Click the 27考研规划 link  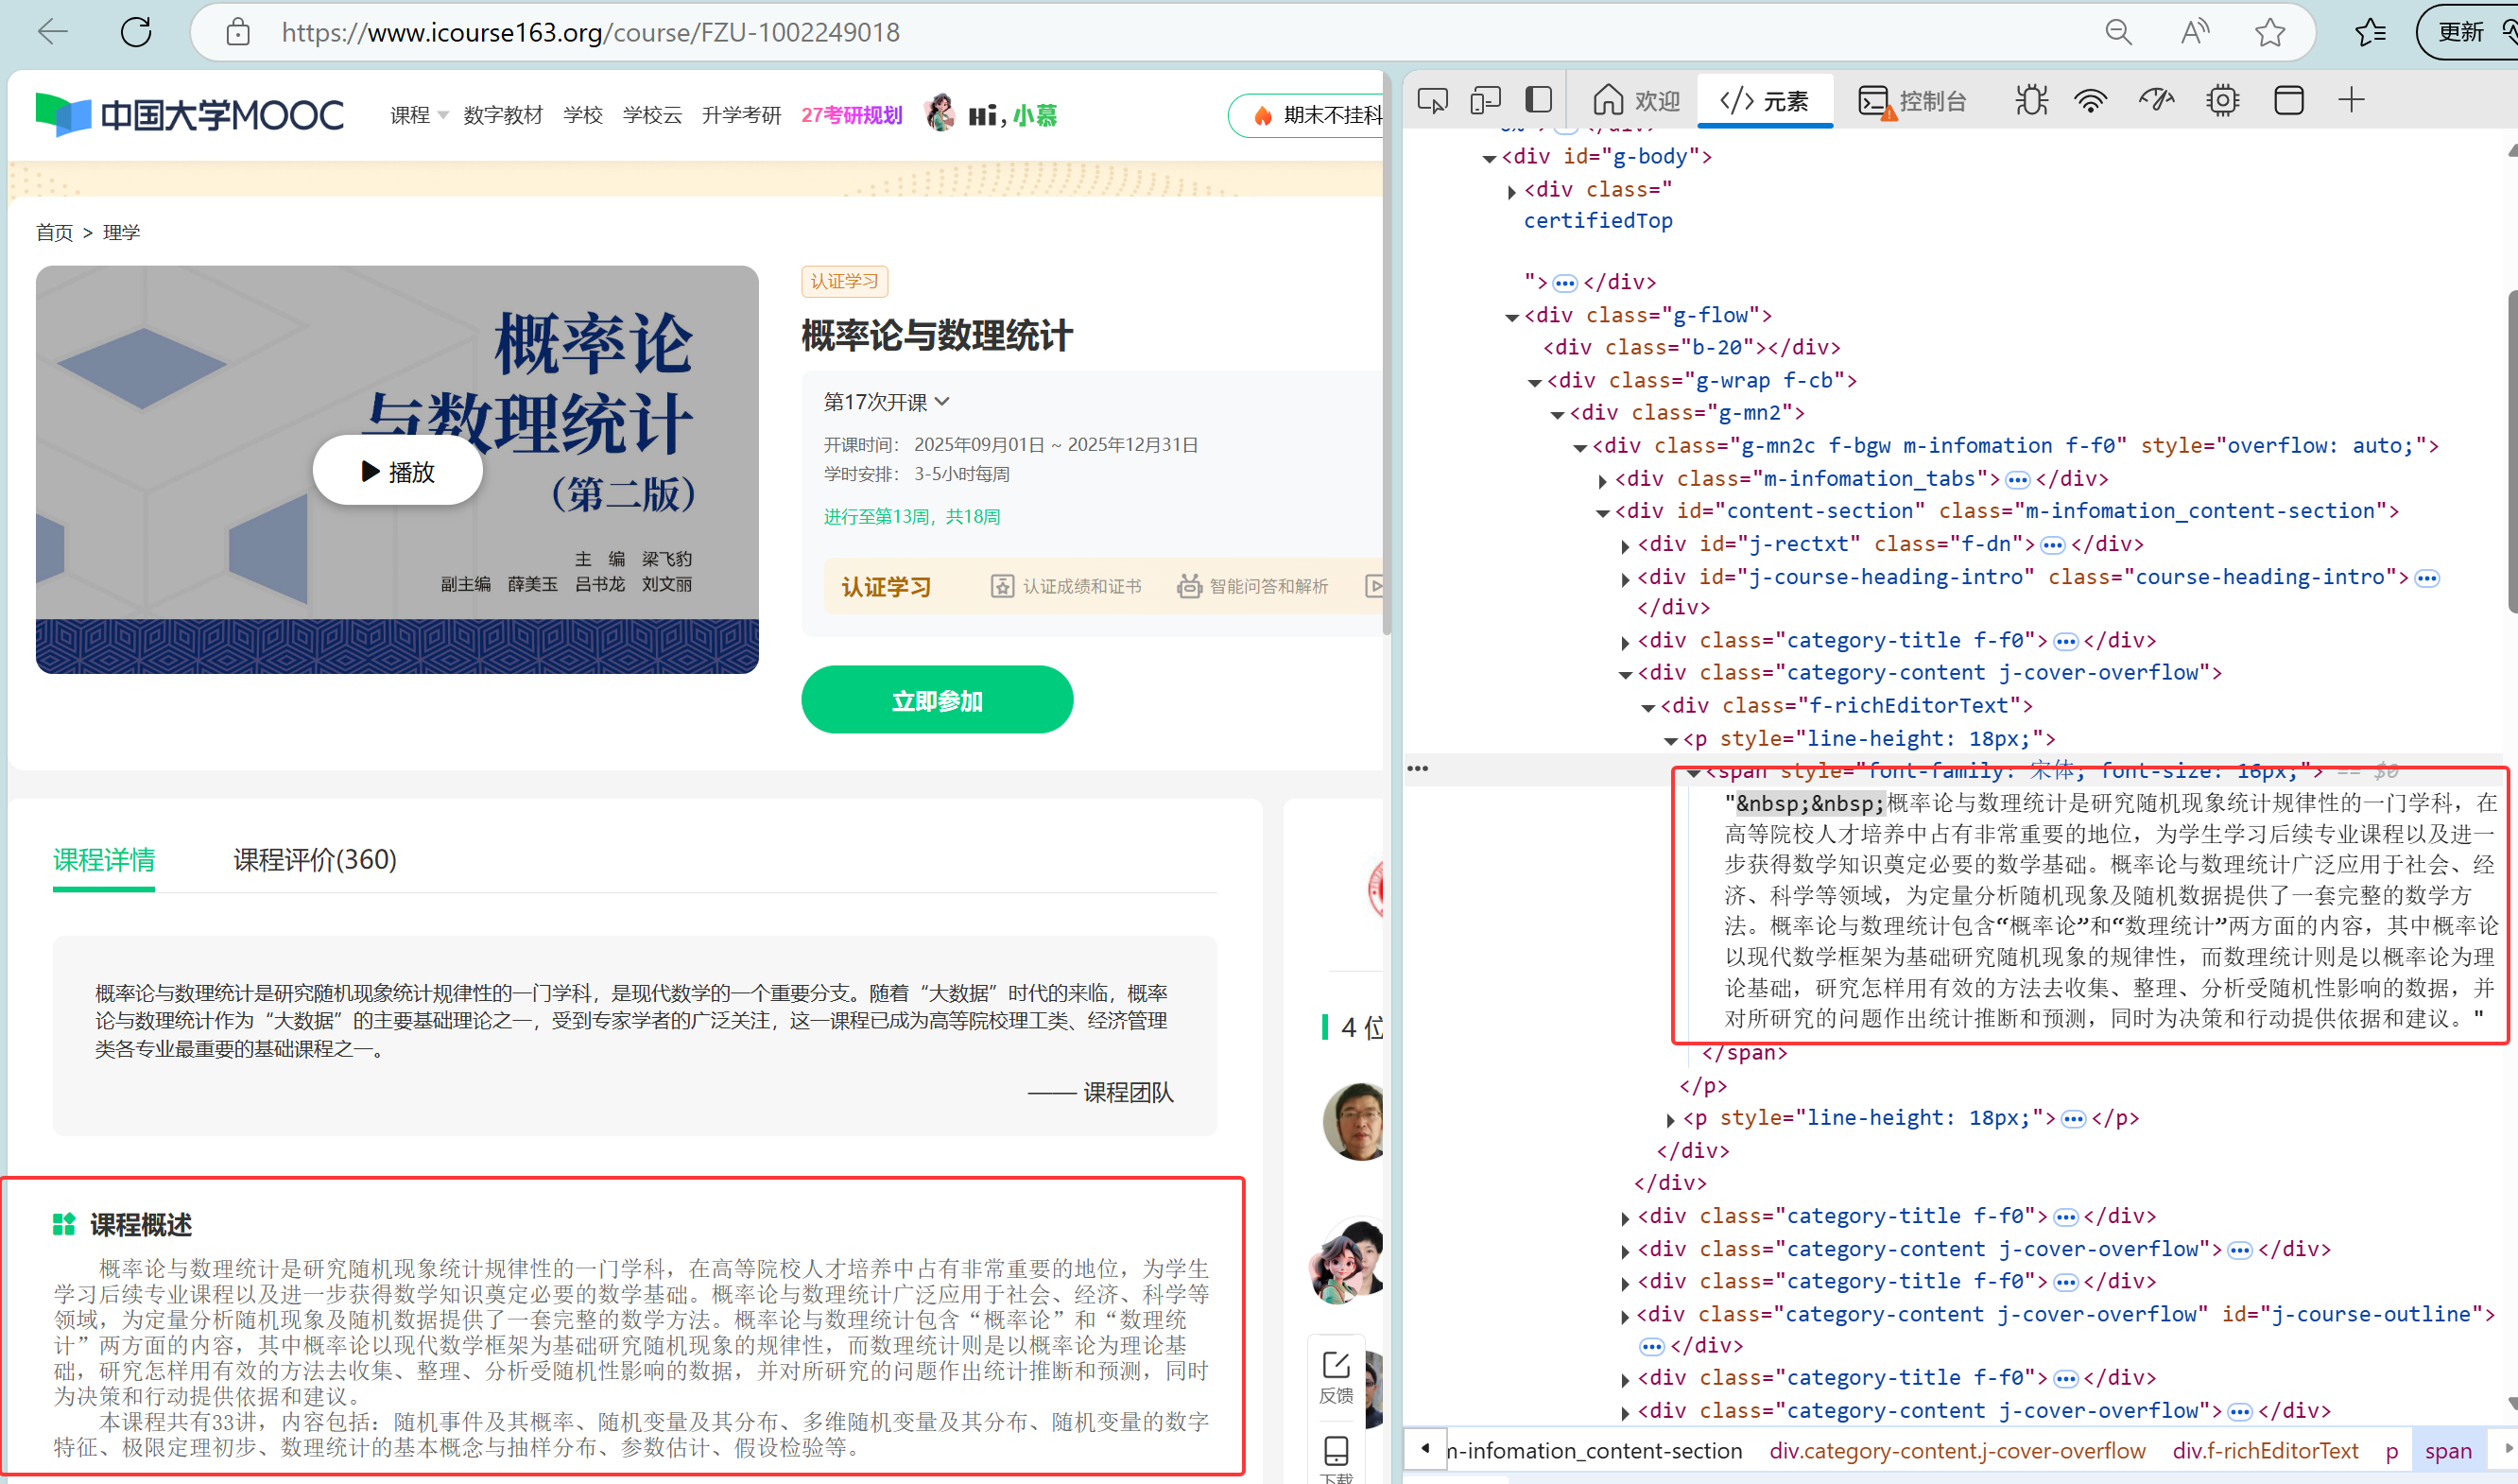(x=851, y=115)
